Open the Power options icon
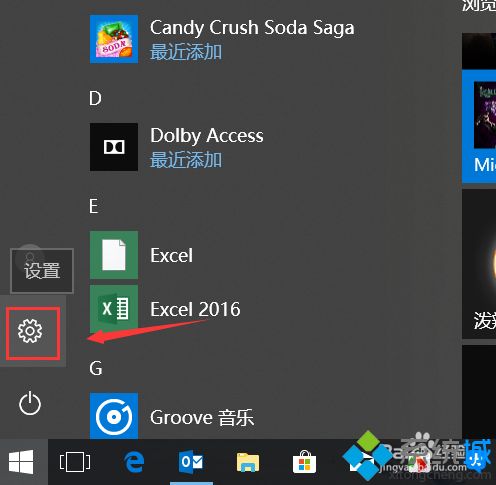Image resolution: width=496 pixels, height=485 pixels. [x=30, y=403]
